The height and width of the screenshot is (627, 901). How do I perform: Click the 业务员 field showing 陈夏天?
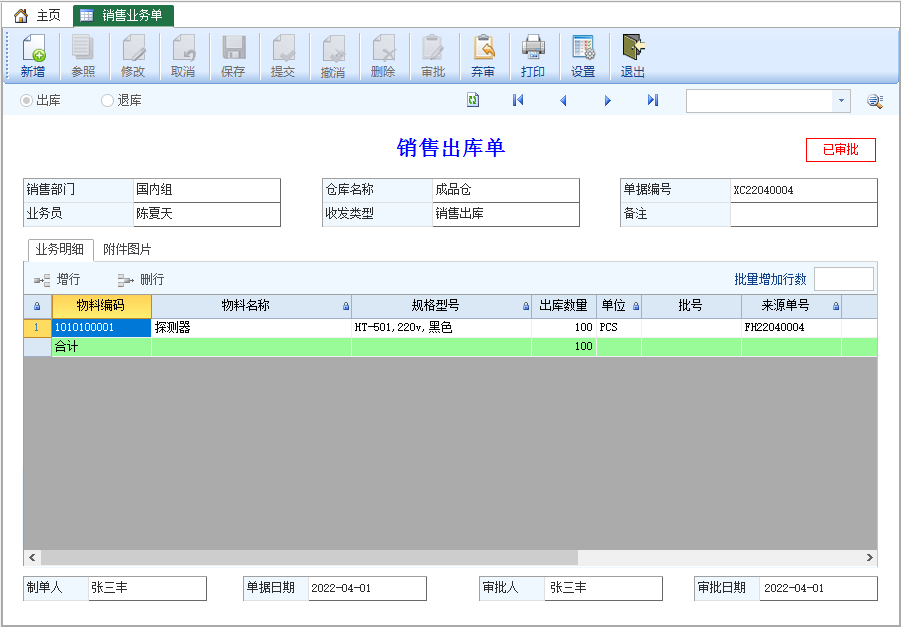(x=206, y=214)
